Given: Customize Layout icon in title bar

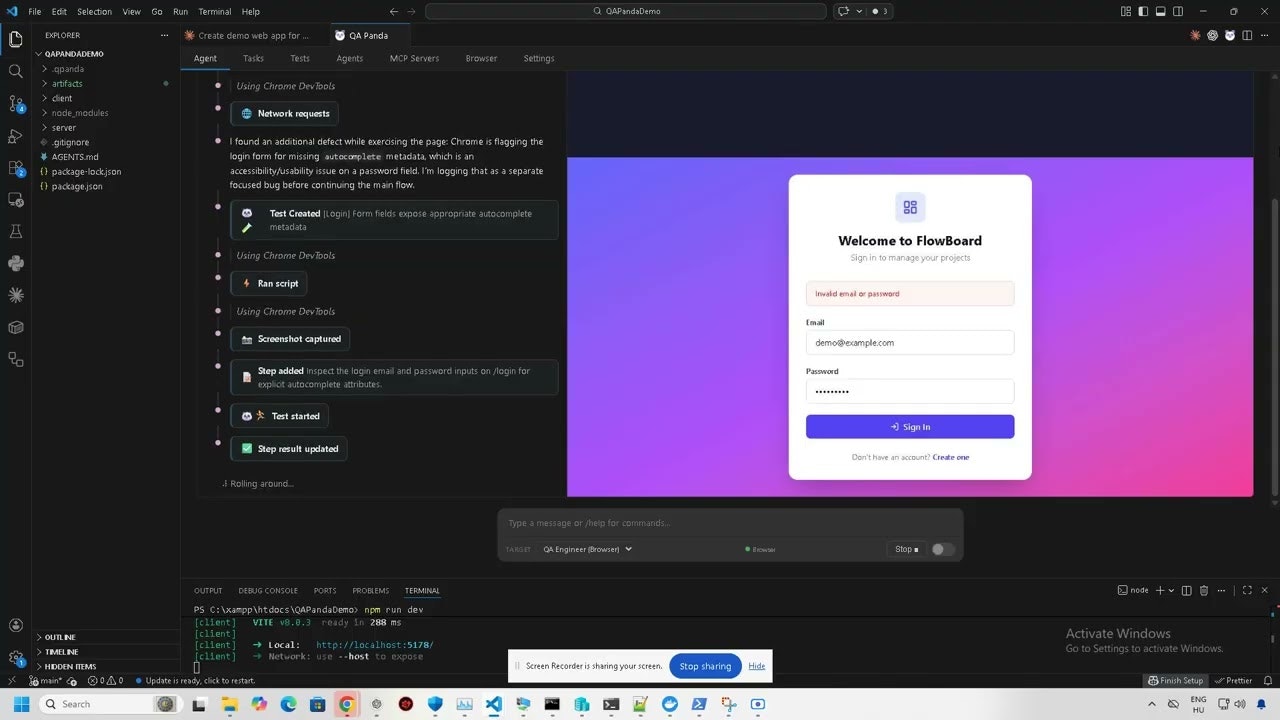Looking at the screenshot, I should tap(1127, 11).
